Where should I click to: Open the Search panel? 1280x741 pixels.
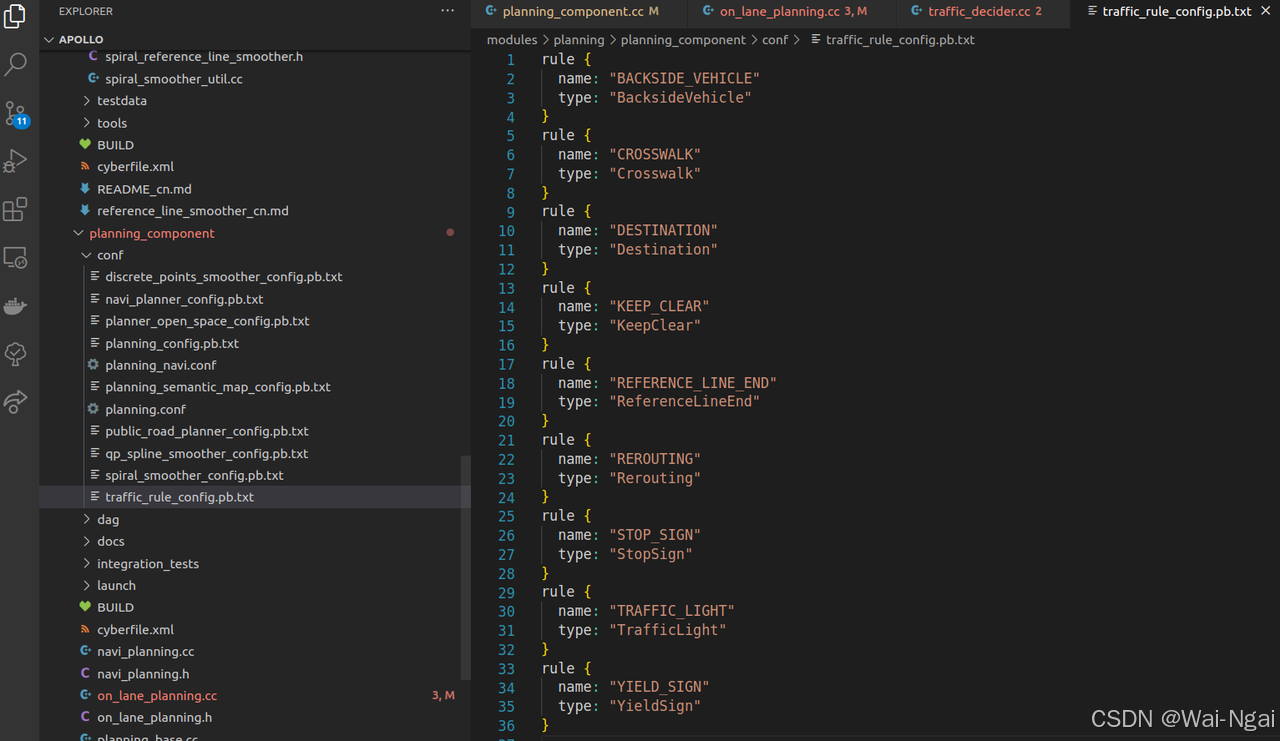15,63
